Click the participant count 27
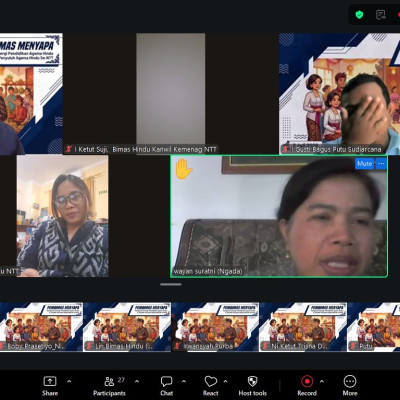The width and height of the screenshot is (400, 400). (x=121, y=380)
